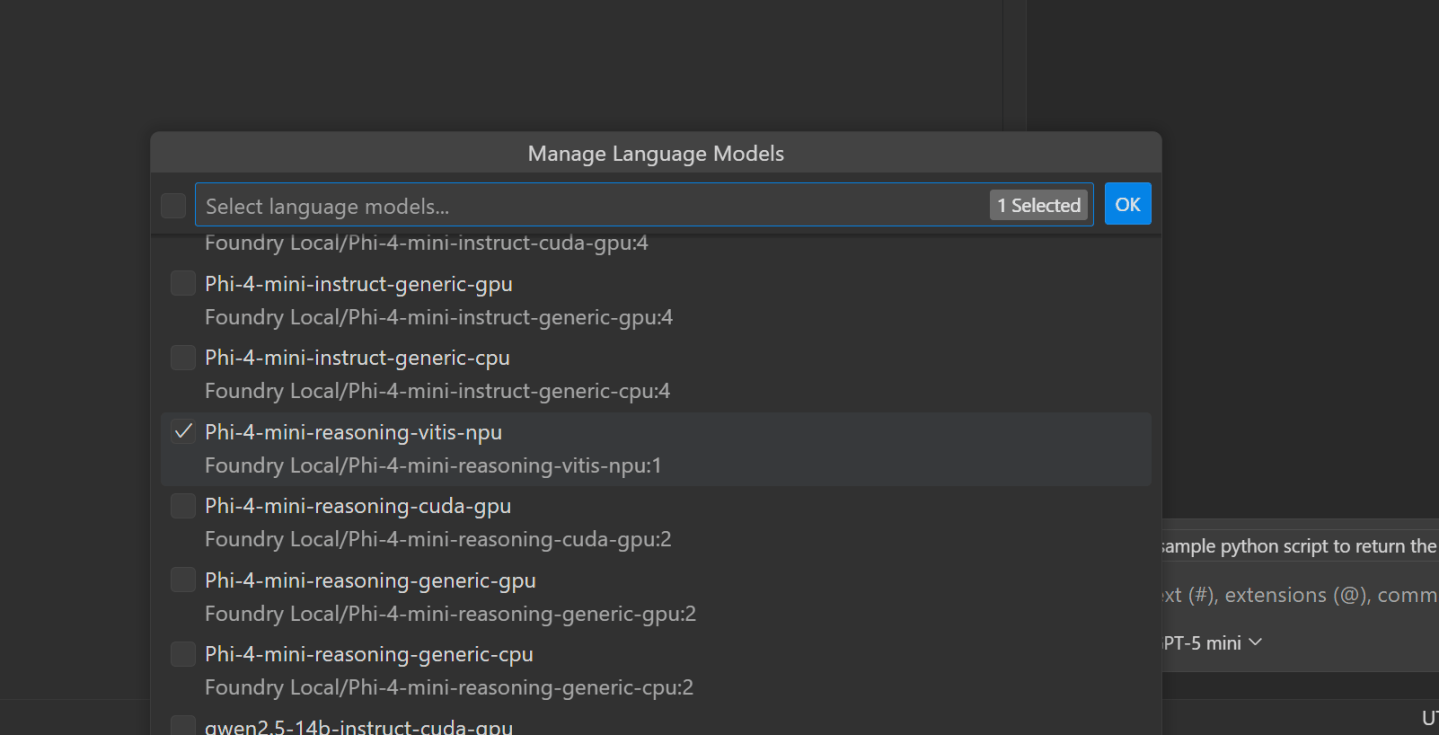Click the "Phi-4-mini-reasoning-cuda-gpu" model name
Image resolution: width=1439 pixels, height=735 pixels.
pos(358,506)
